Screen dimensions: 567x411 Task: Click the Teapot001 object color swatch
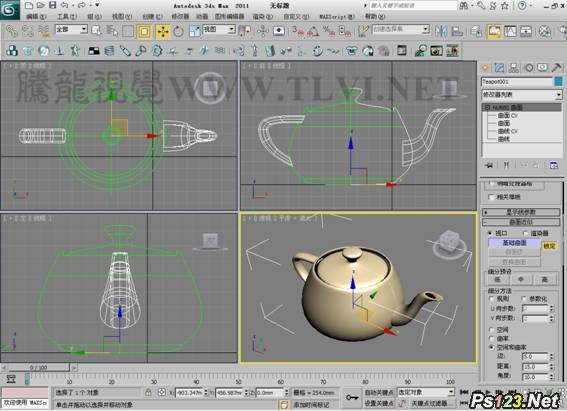[x=558, y=82]
